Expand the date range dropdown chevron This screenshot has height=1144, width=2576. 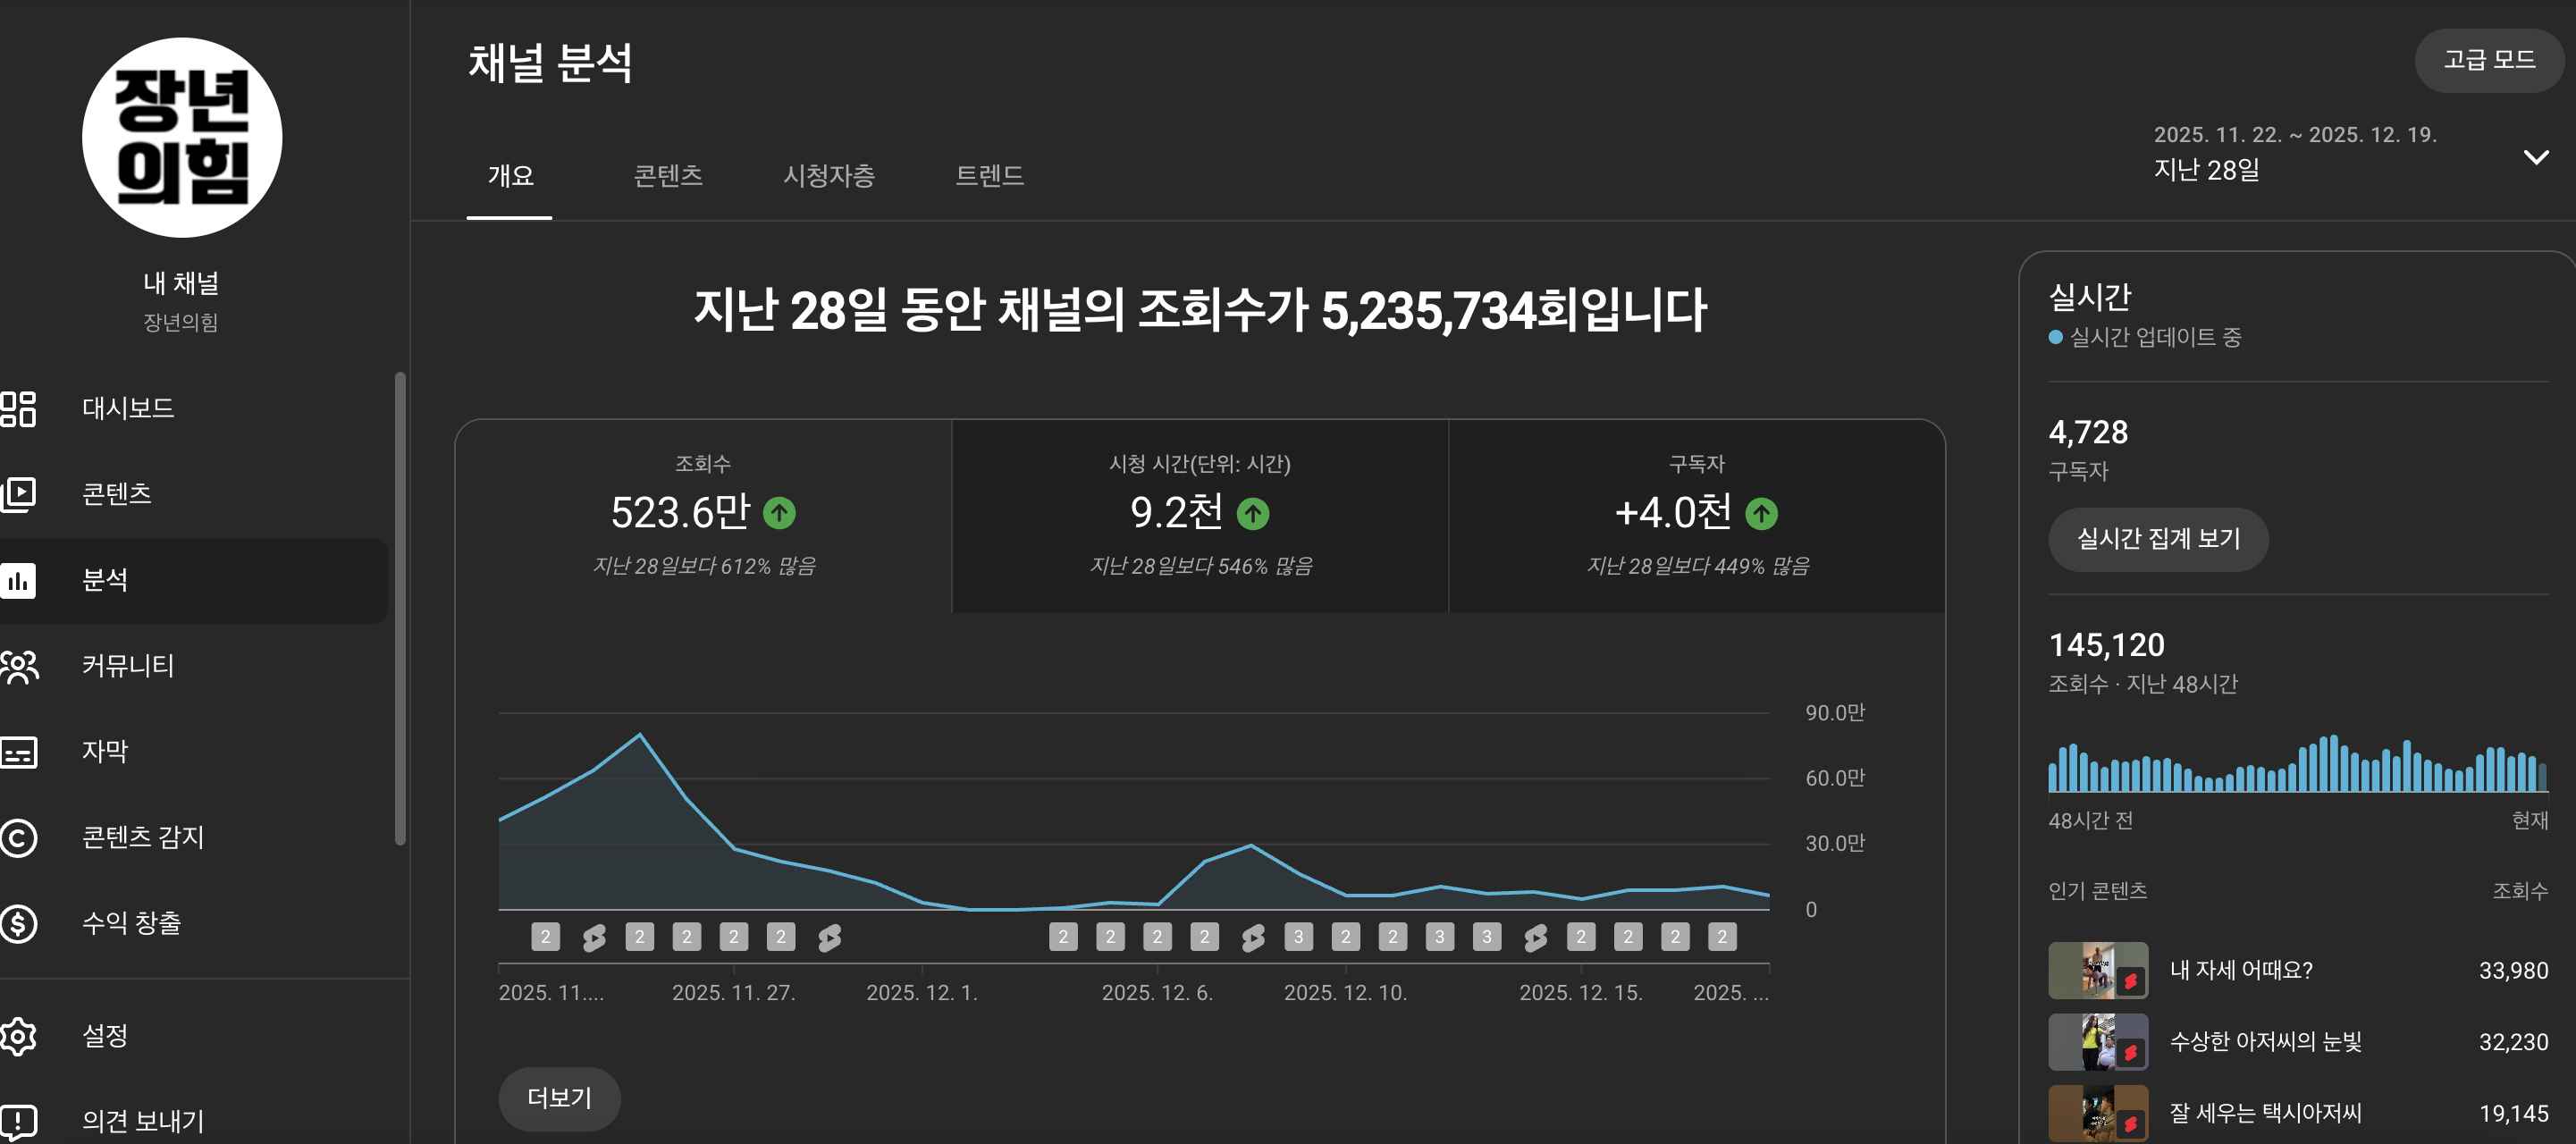point(2535,157)
